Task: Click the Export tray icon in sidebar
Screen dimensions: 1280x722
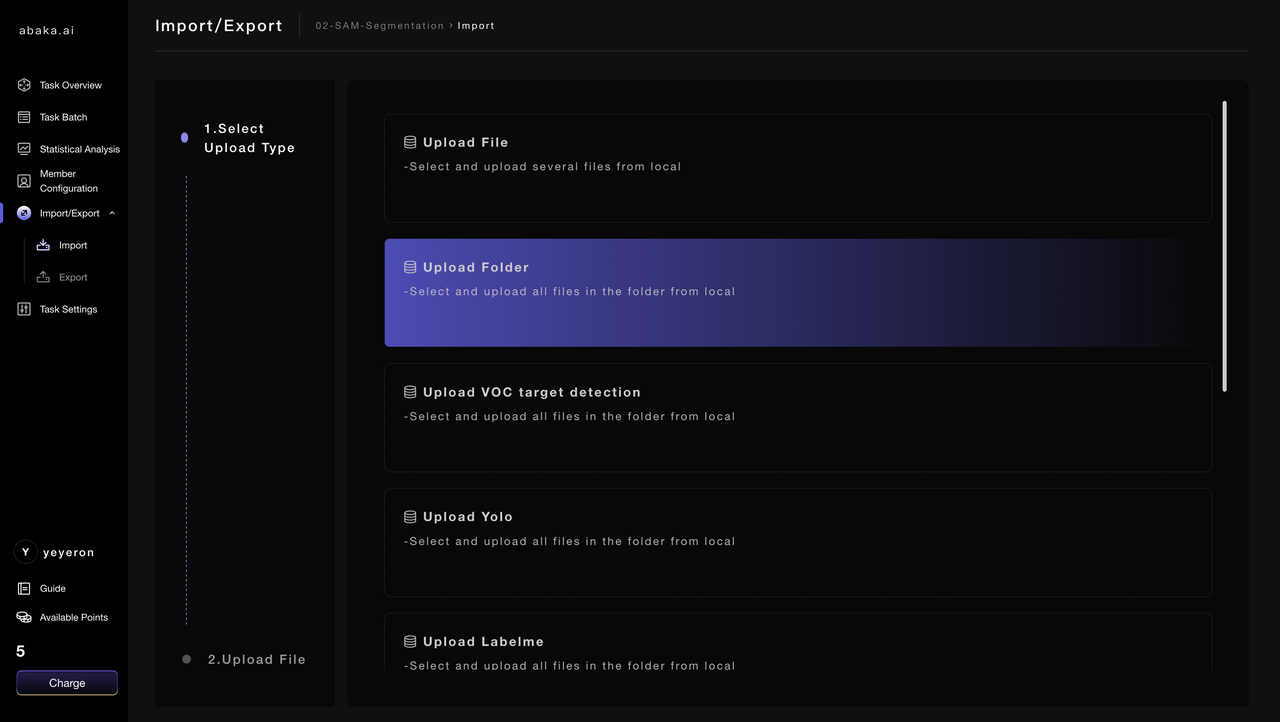Action: pos(43,277)
